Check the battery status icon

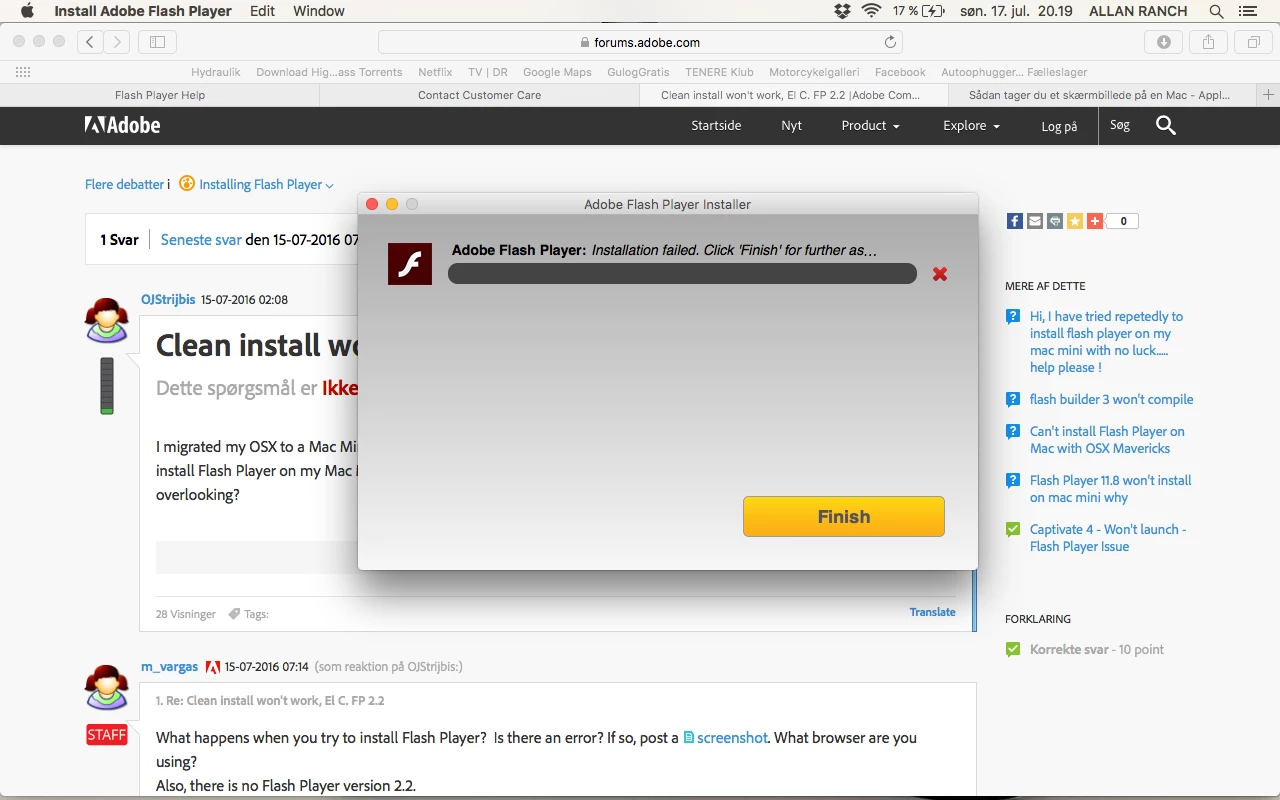tap(934, 11)
